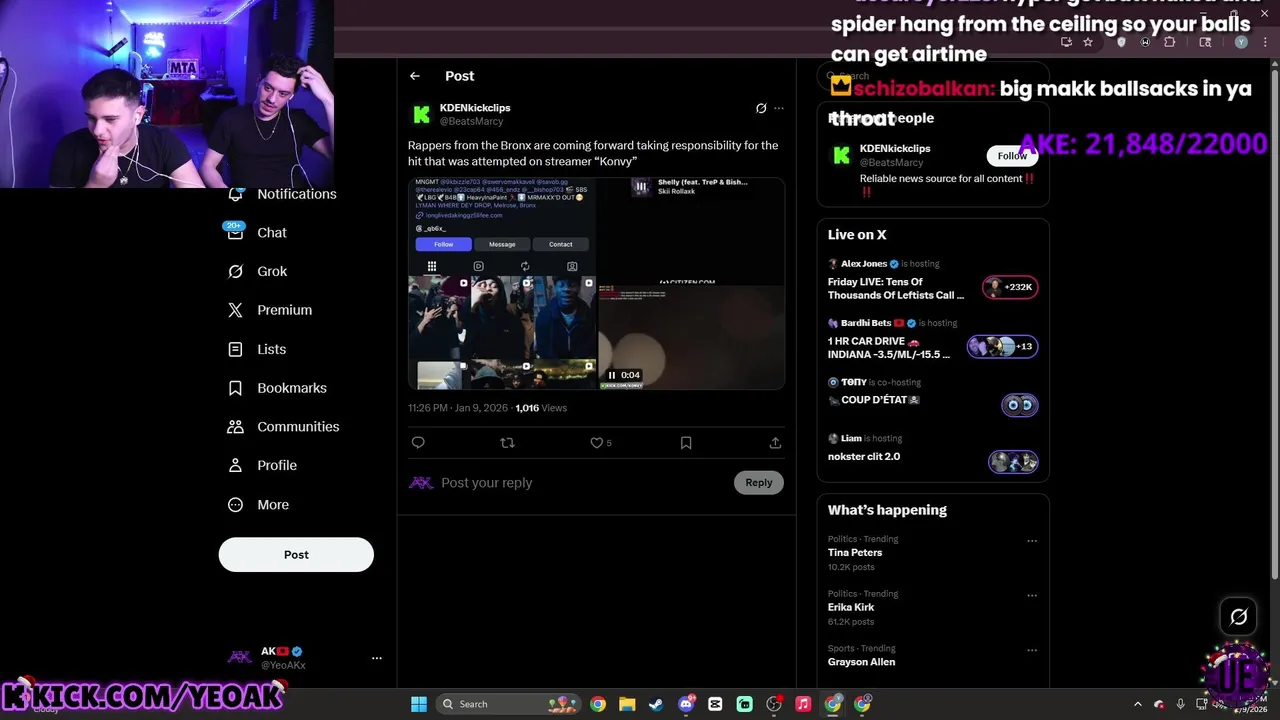Open Chat in the sidebar
Image resolution: width=1280 pixels, height=720 pixels.
click(257, 232)
